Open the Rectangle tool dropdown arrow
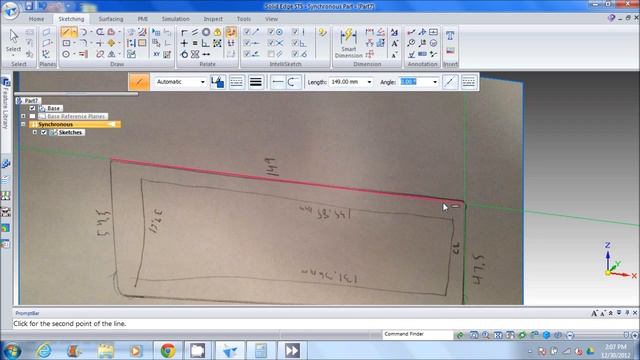Viewport: 640px width, 360px height. coord(75,43)
